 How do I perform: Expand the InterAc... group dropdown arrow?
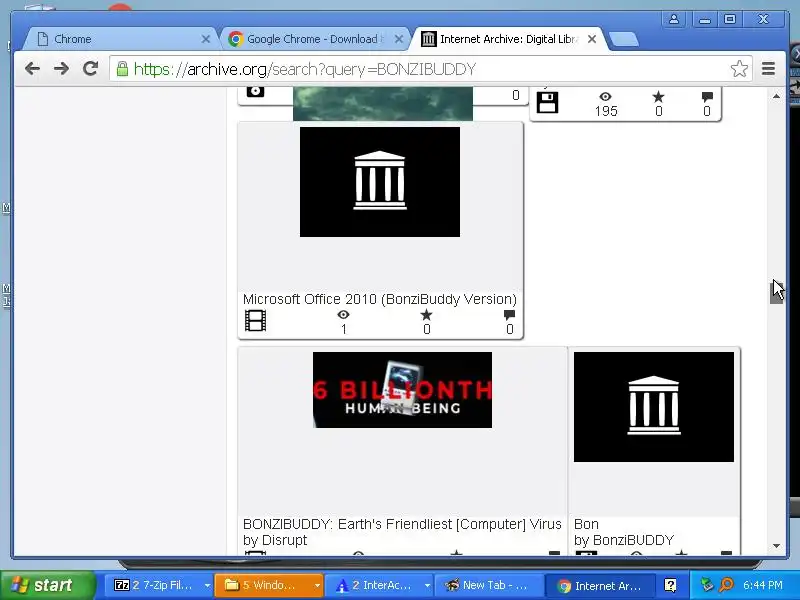(427, 585)
